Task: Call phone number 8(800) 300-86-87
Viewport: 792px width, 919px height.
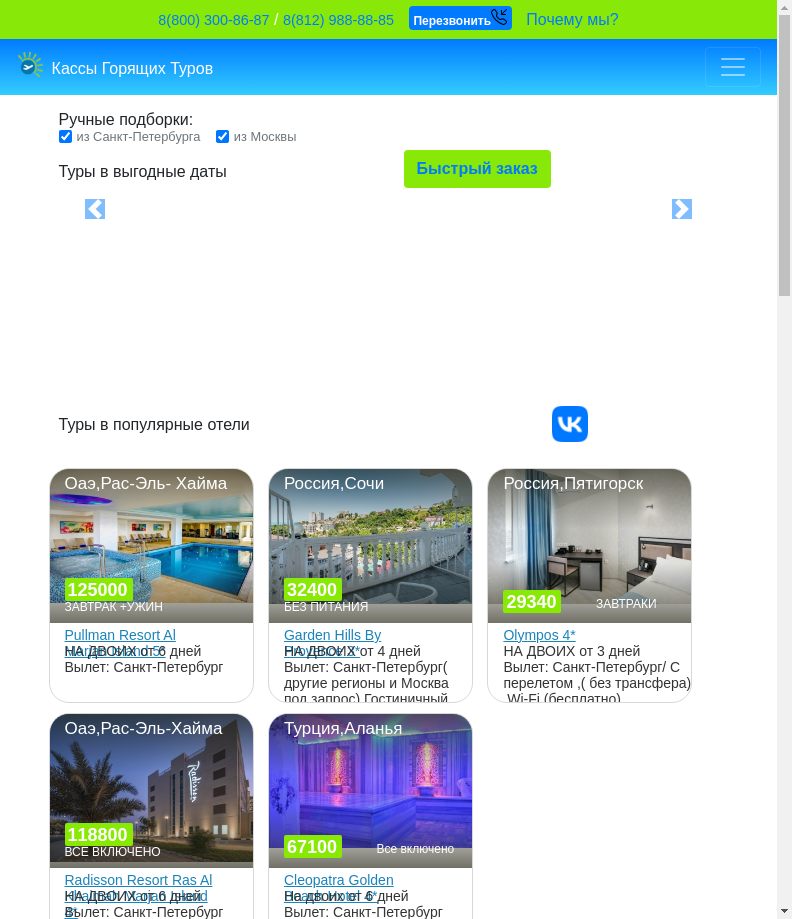Action: click(213, 20)
